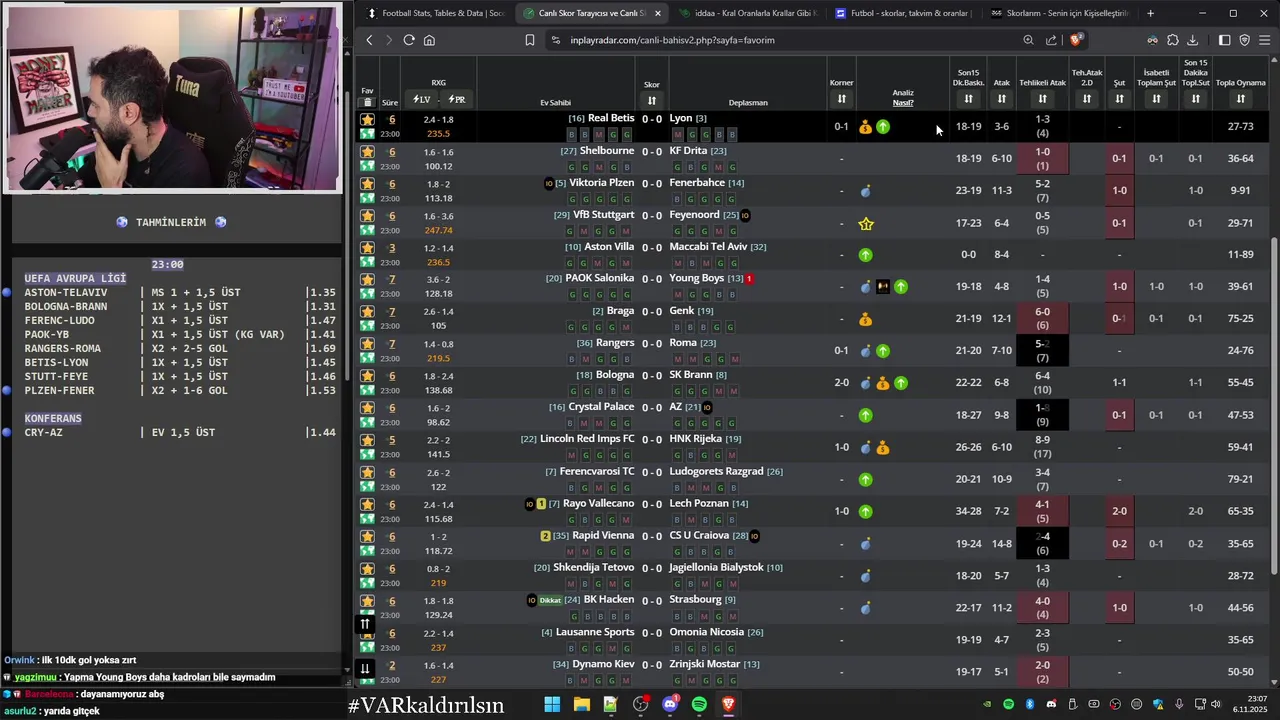Sort the Korner column
Viewport: 1280px width, 720px height.
pos(841,99)
